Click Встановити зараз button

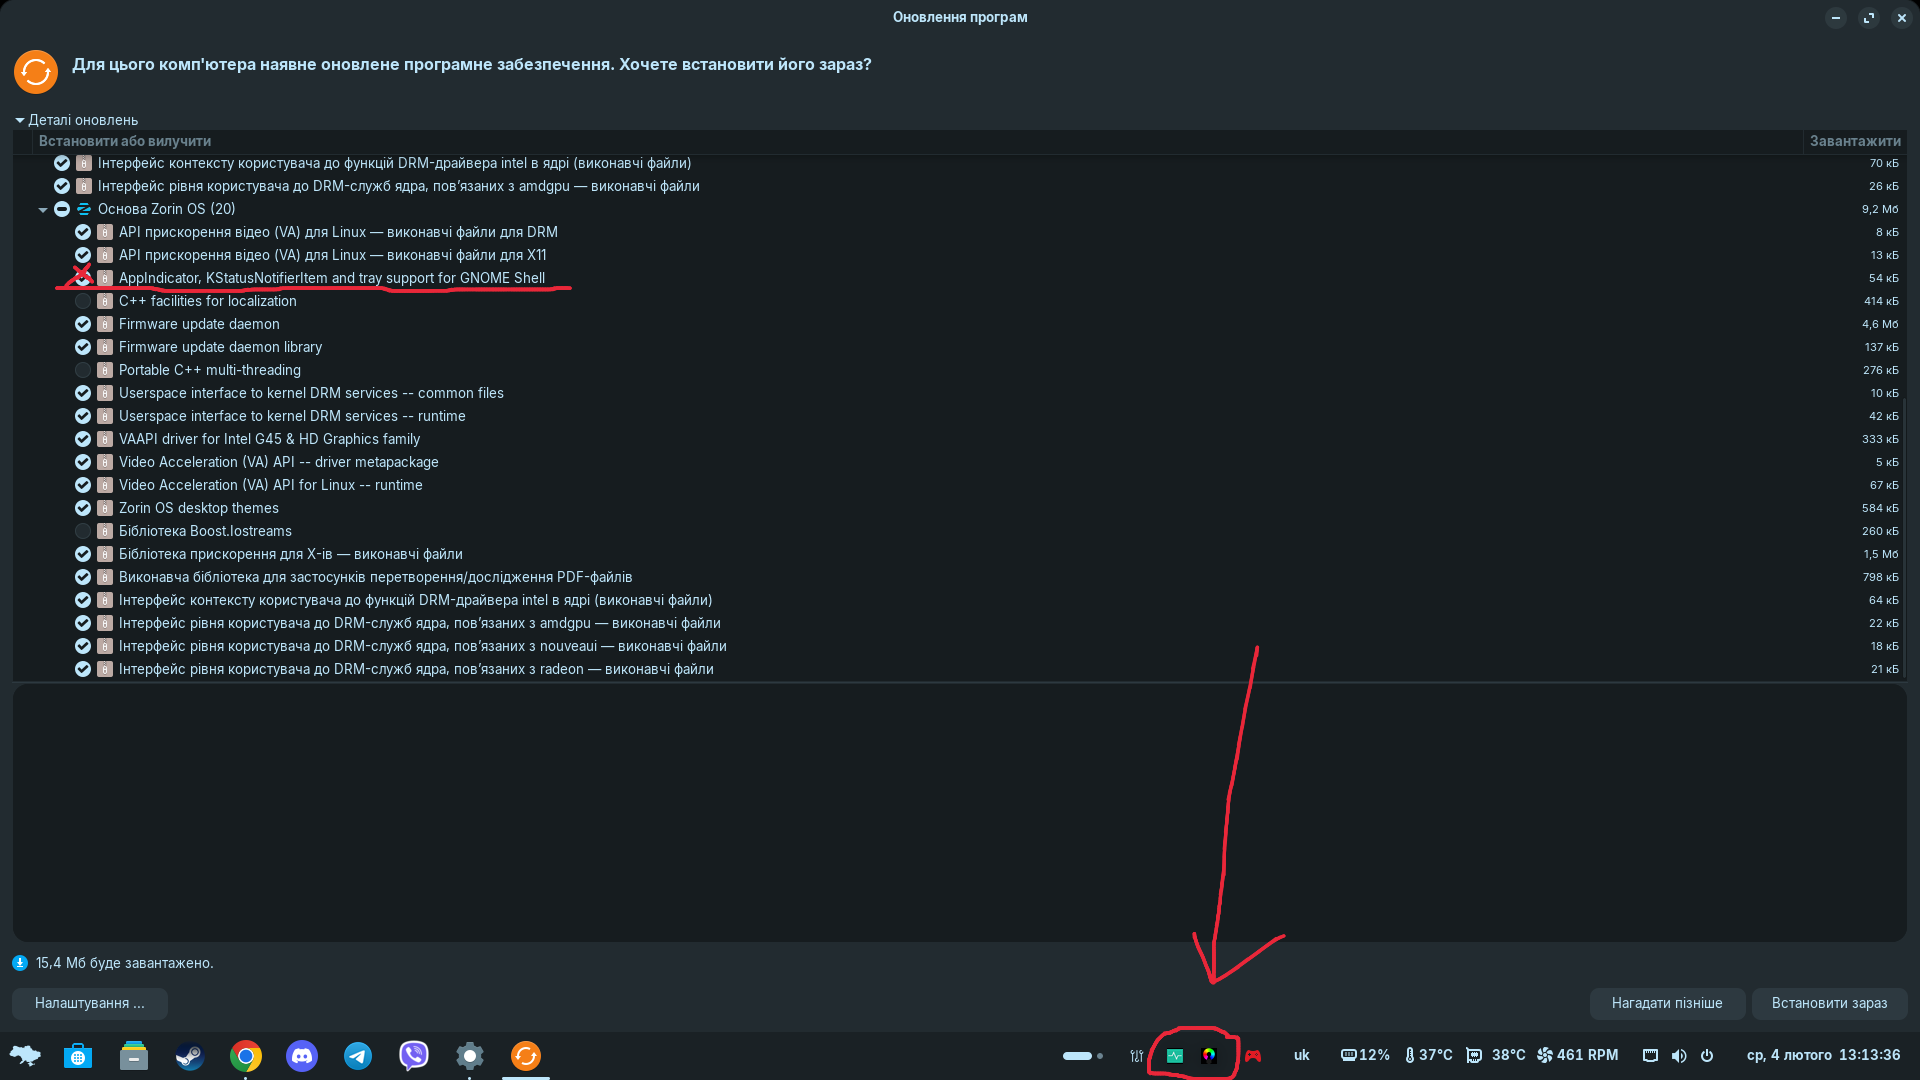(1829, 1003)
